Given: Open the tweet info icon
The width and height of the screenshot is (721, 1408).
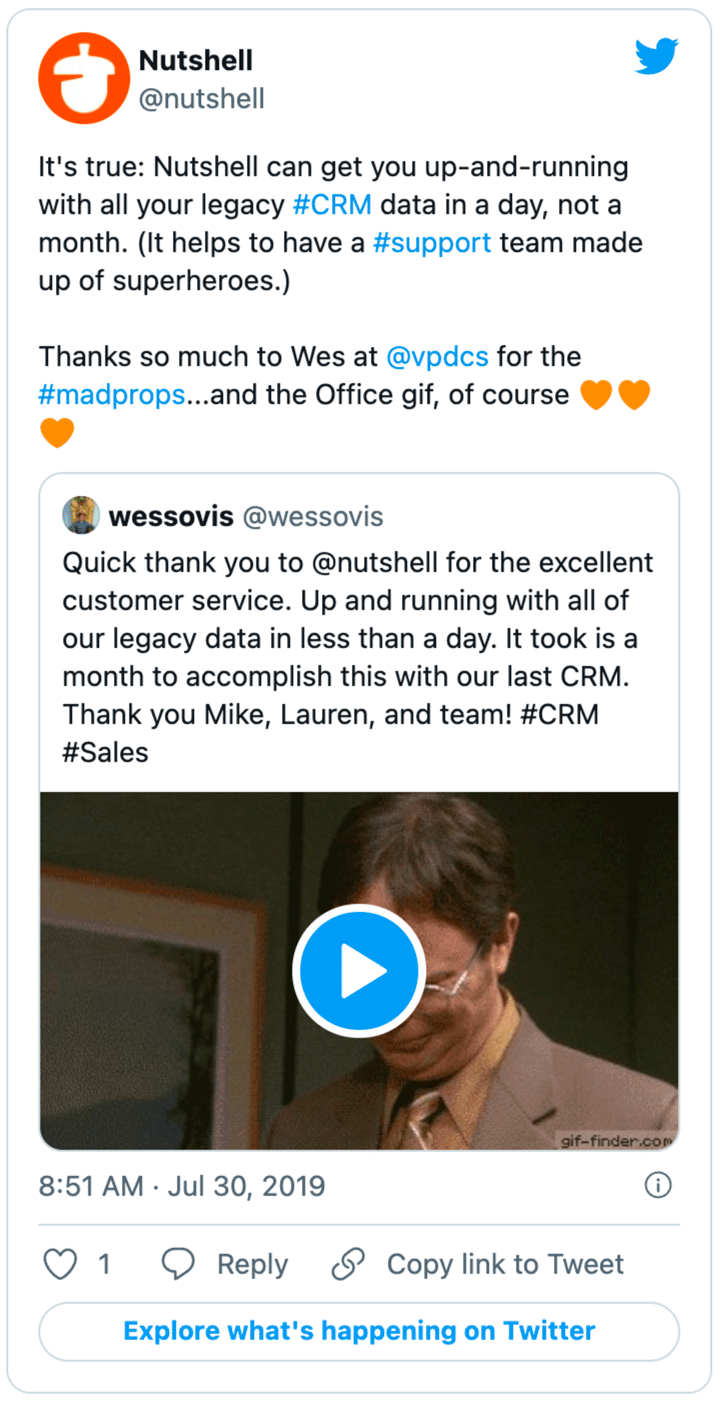Looking at the screenshot, I should (657, 1186).
